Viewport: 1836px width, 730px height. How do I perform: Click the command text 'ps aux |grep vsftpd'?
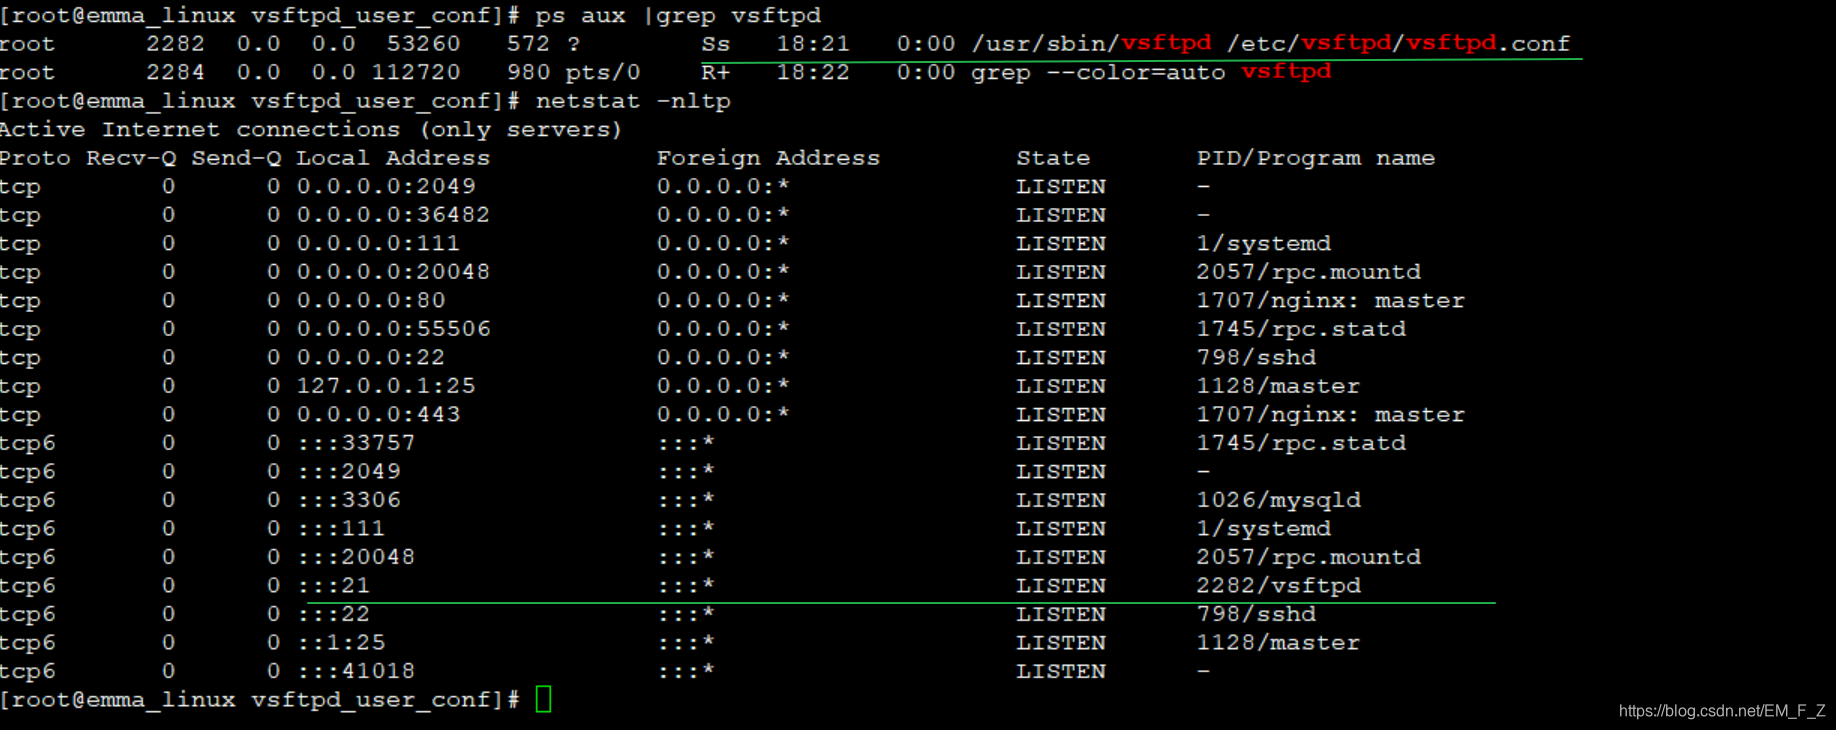pos(678,16)
